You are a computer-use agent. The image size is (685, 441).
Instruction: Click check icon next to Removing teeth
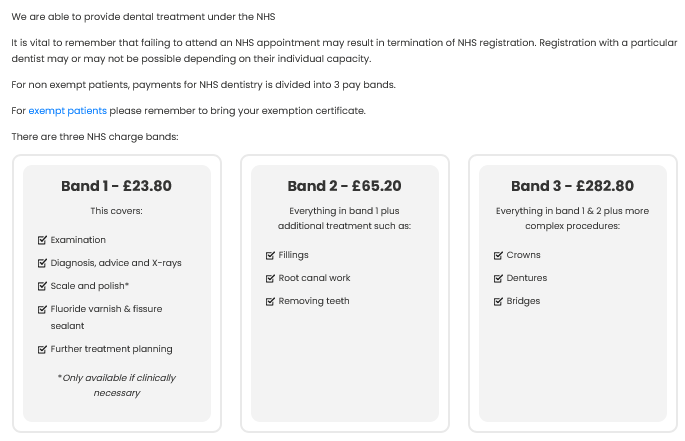[x=270, y=301]
